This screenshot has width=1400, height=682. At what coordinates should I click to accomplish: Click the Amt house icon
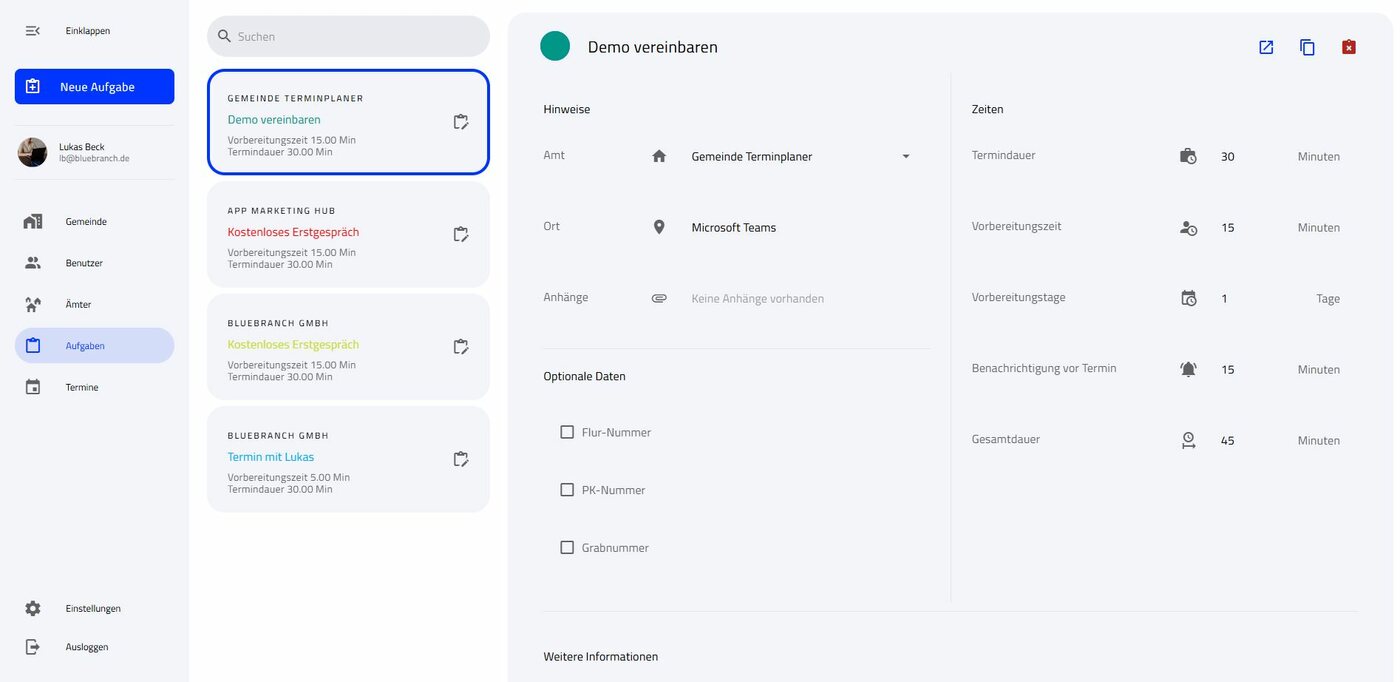[x=659, y=156]
